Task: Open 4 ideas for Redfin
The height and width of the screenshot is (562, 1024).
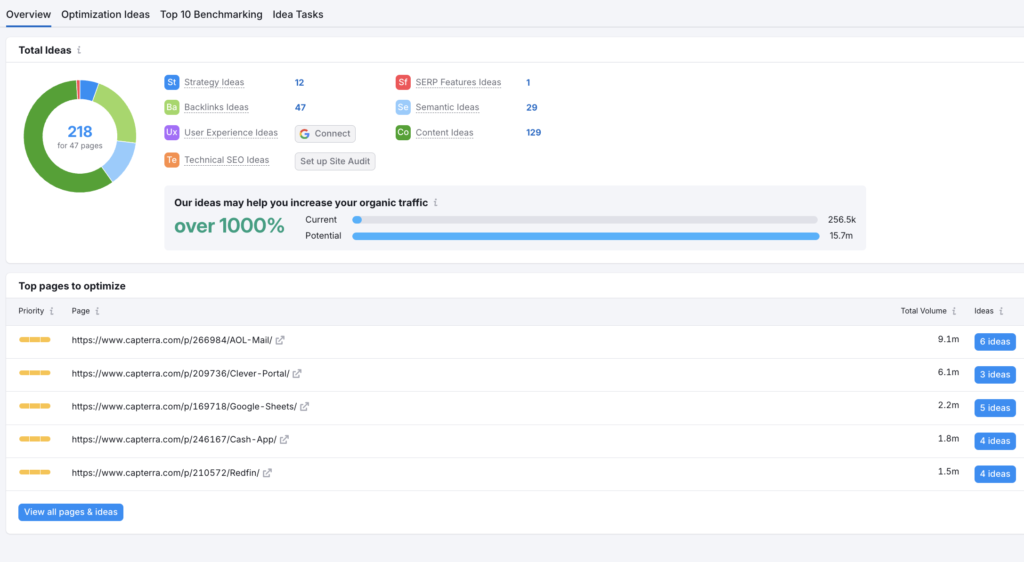Action: [995, 475]
